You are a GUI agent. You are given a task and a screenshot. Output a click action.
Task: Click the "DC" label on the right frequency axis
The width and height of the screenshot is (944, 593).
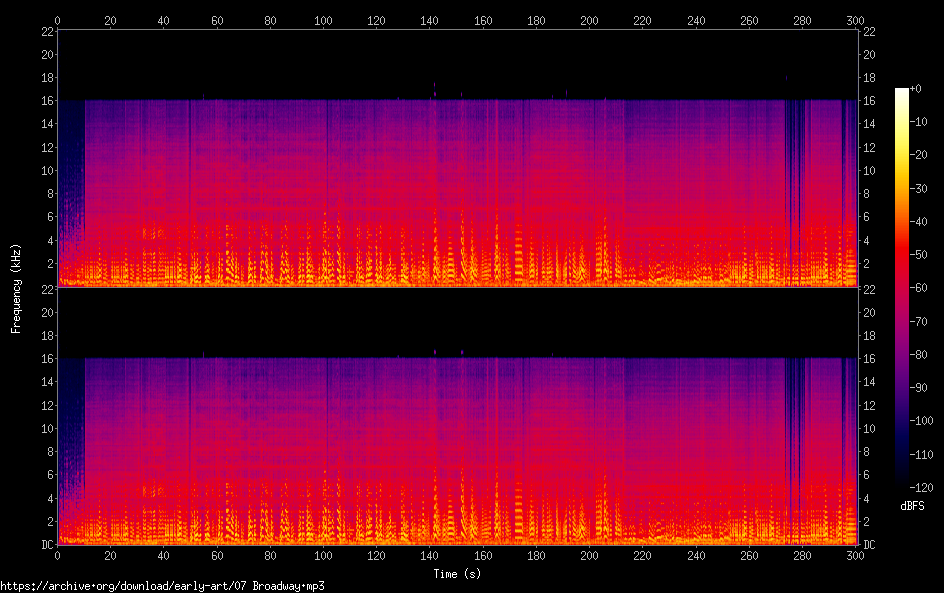pos(869,545)
